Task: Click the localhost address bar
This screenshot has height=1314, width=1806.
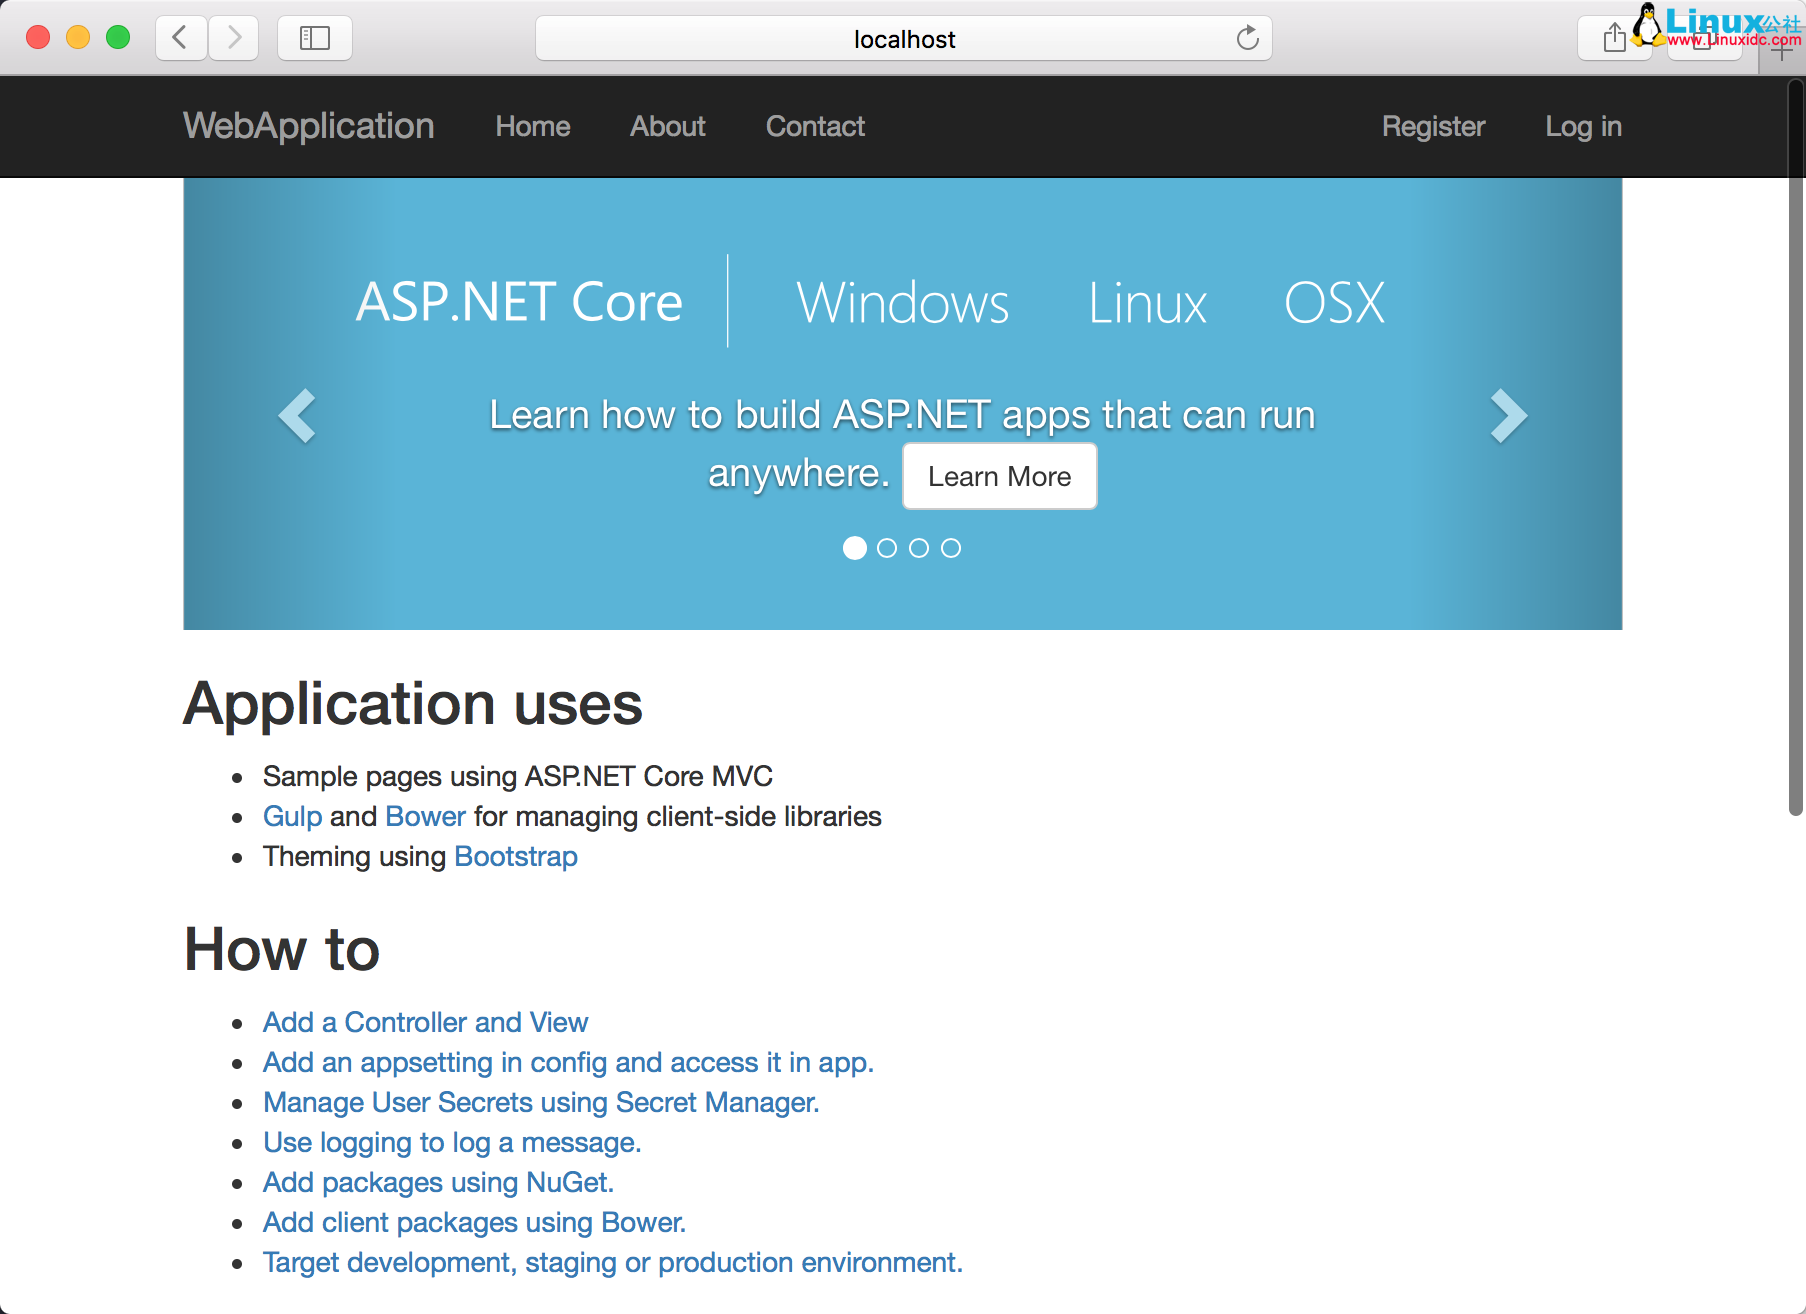Action: pyautogui.click(x=903, y=38)
